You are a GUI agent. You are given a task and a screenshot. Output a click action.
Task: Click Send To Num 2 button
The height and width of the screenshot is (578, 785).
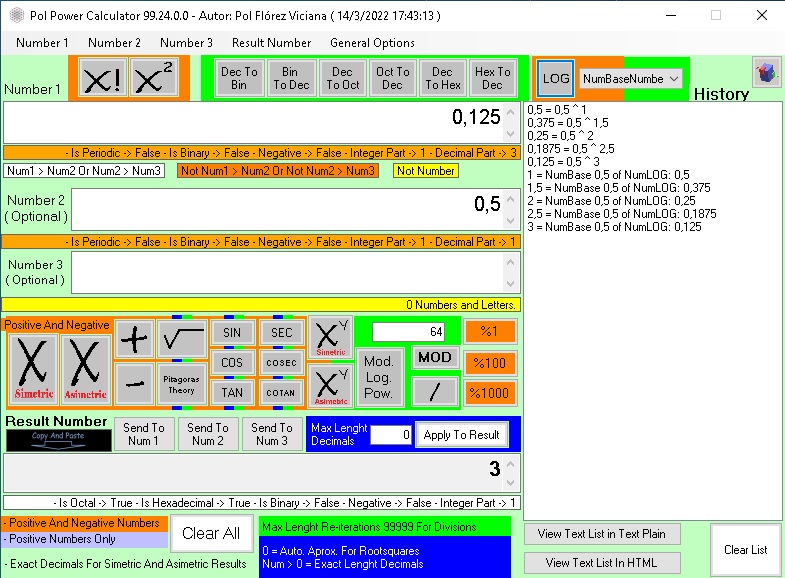[208, 434]
